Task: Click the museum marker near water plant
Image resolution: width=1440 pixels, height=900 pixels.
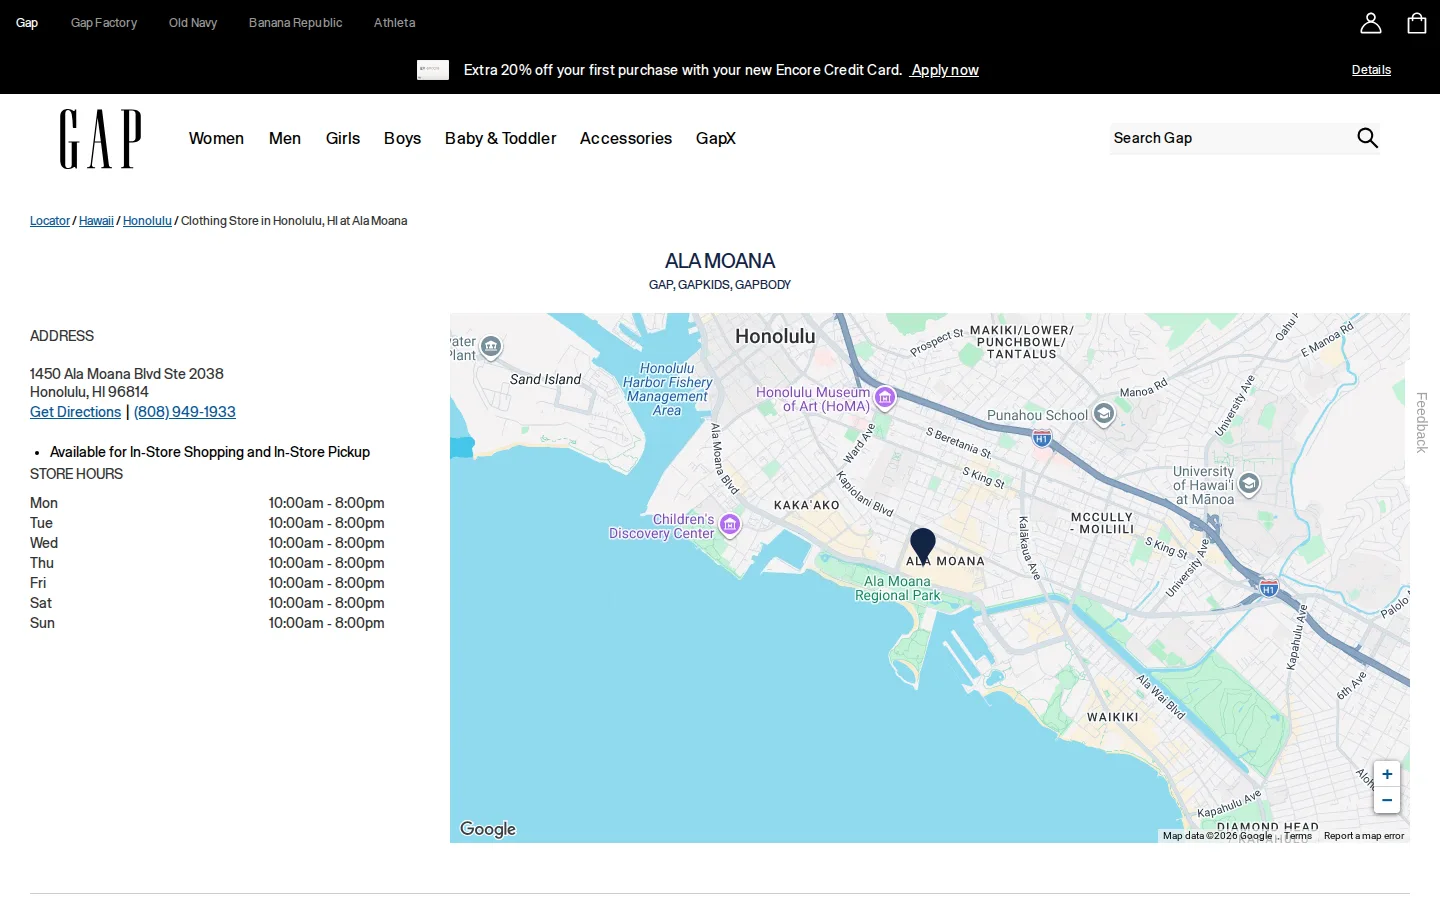Action: [x=491, y=347]
